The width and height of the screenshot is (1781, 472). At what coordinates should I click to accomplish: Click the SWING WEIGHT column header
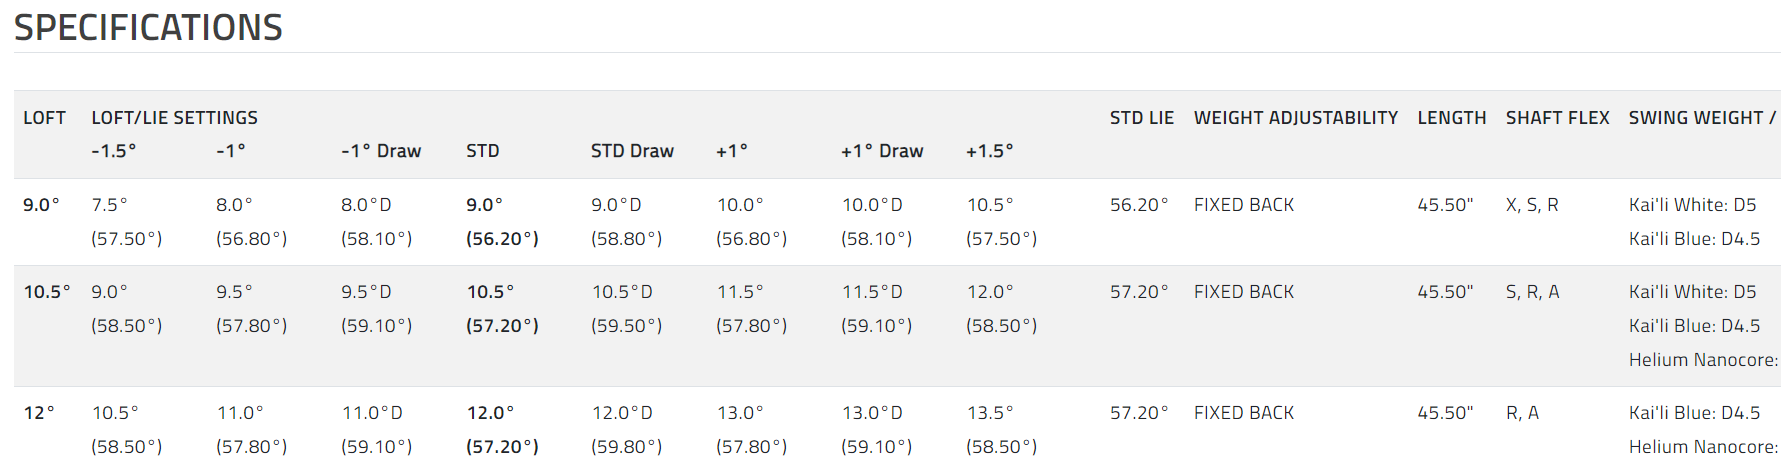click(1700, 118)
